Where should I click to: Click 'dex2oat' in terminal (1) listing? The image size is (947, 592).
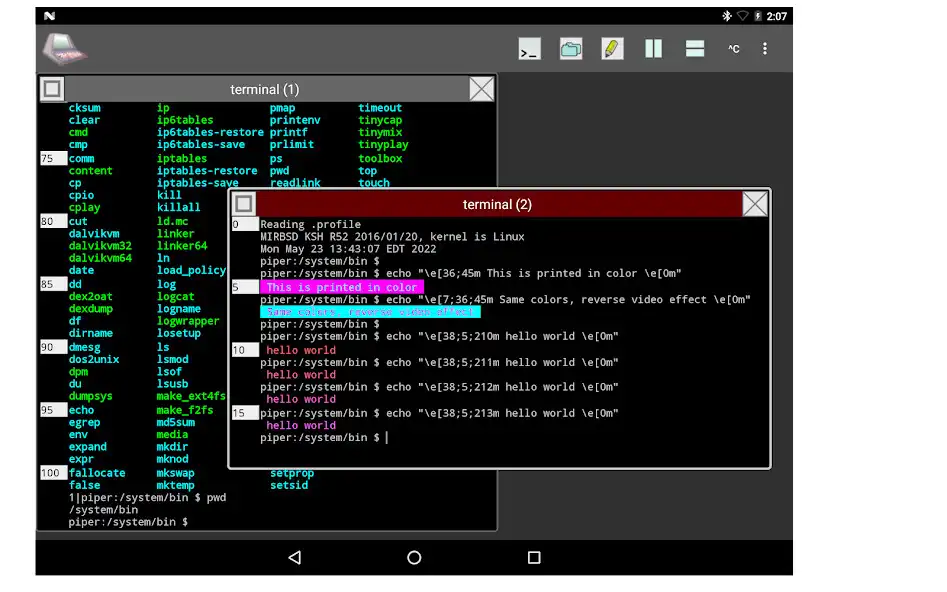coord(91,296)
